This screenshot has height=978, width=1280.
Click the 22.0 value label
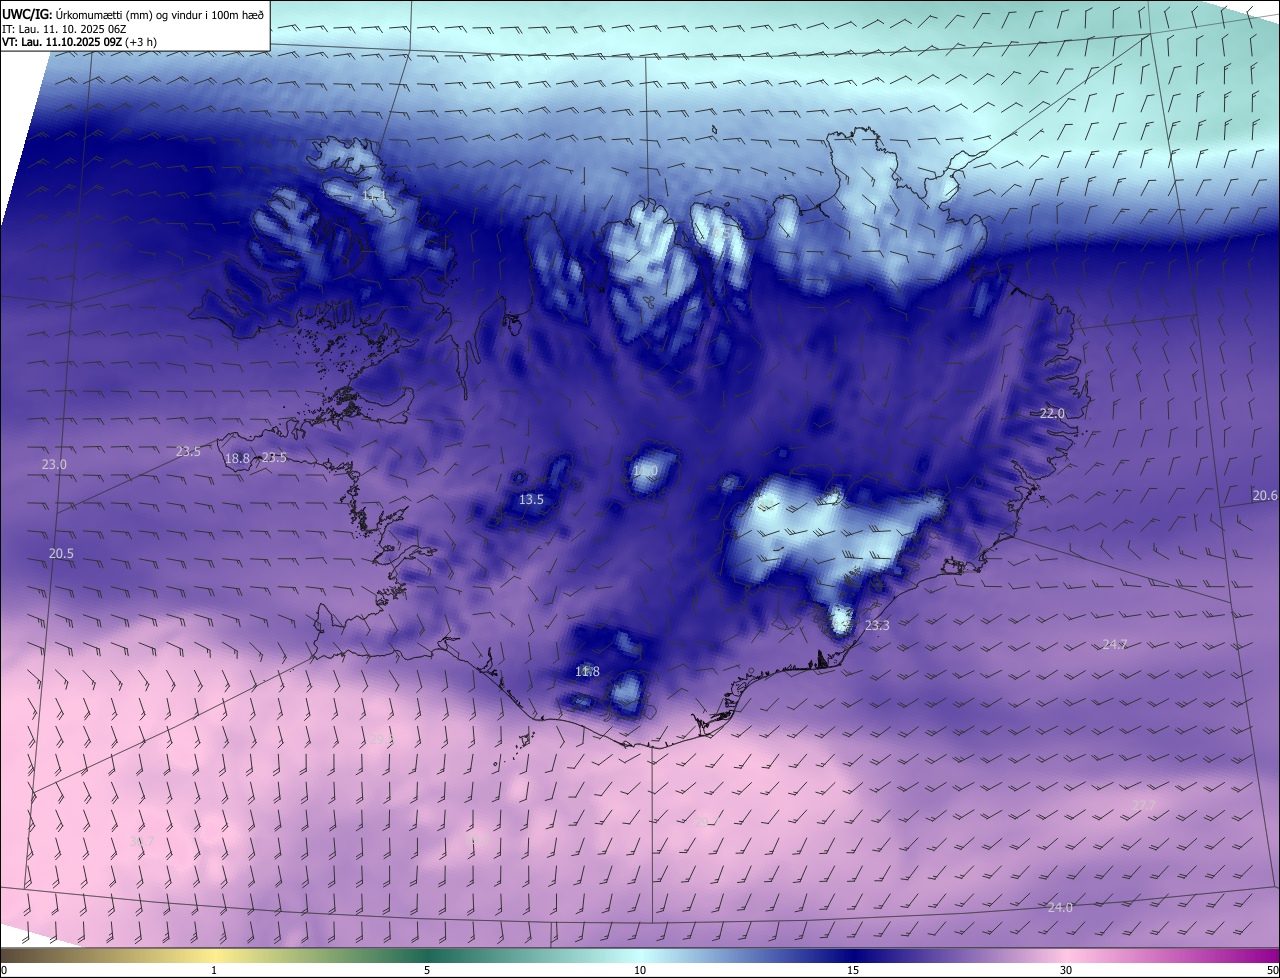click(x=1052, y=413)
